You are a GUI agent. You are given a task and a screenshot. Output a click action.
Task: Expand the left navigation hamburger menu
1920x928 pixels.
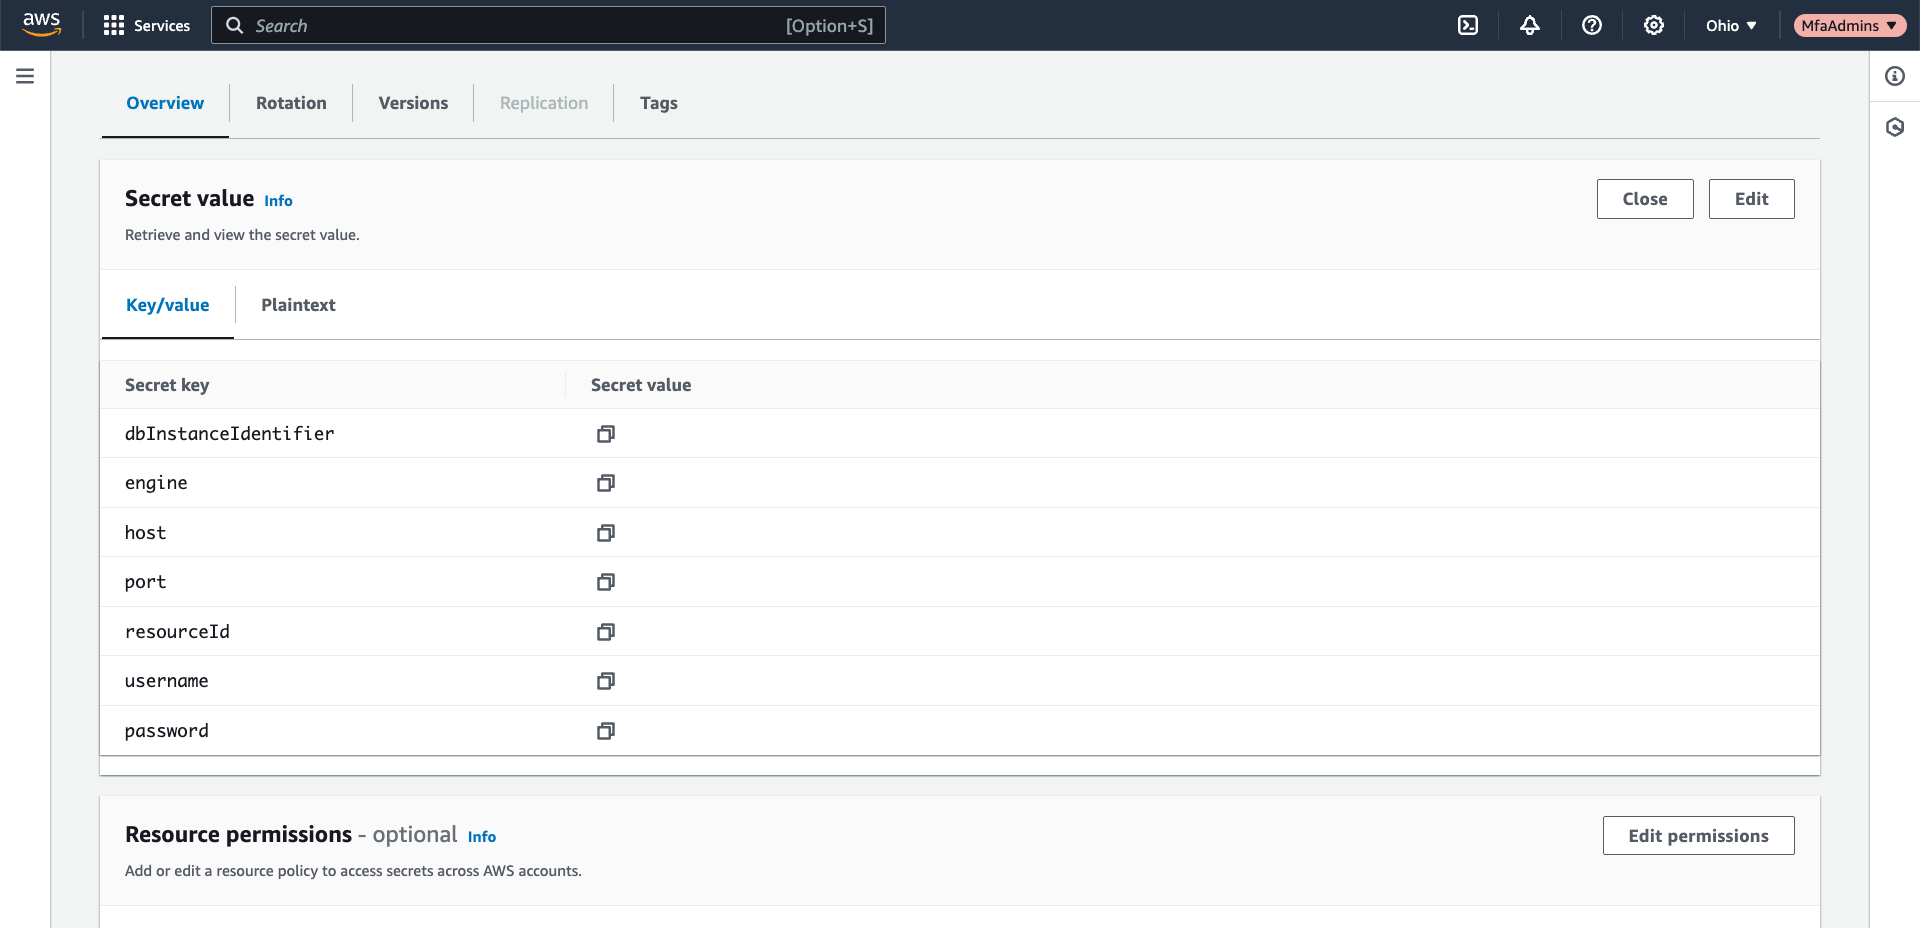click(x=25, y=76)
